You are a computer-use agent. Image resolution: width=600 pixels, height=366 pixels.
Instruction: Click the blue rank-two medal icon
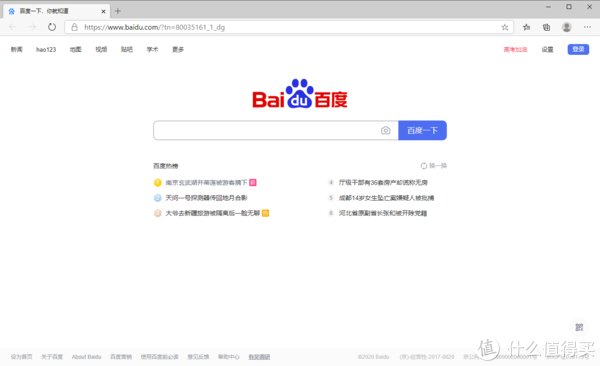(x=158, y=198)
